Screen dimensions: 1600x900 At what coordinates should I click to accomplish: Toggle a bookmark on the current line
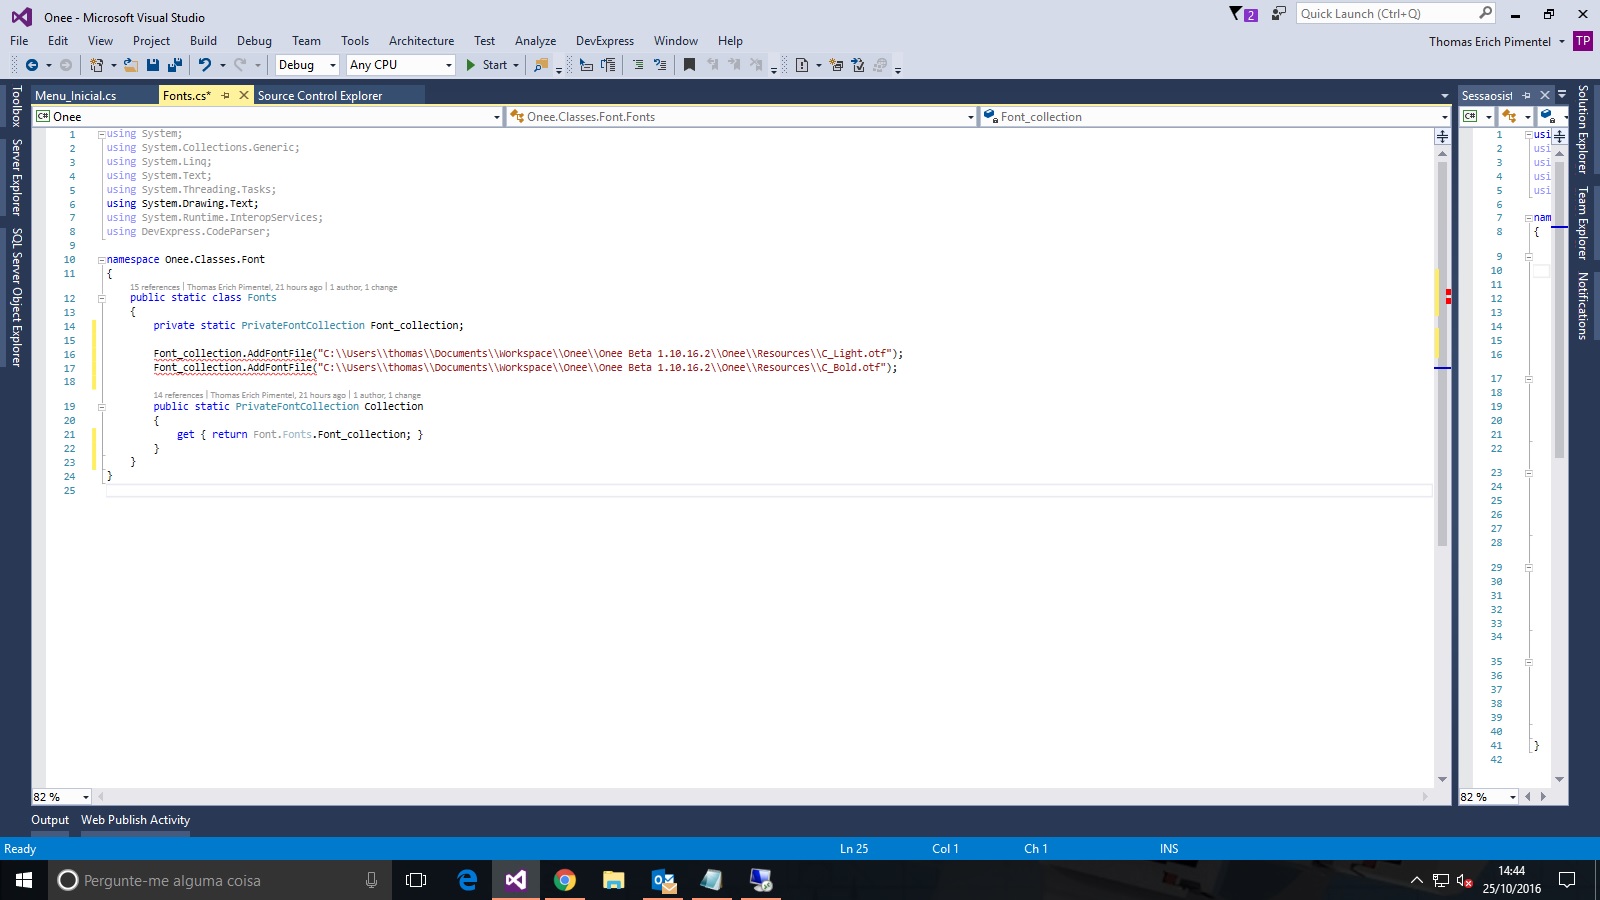tap(689, 65)
